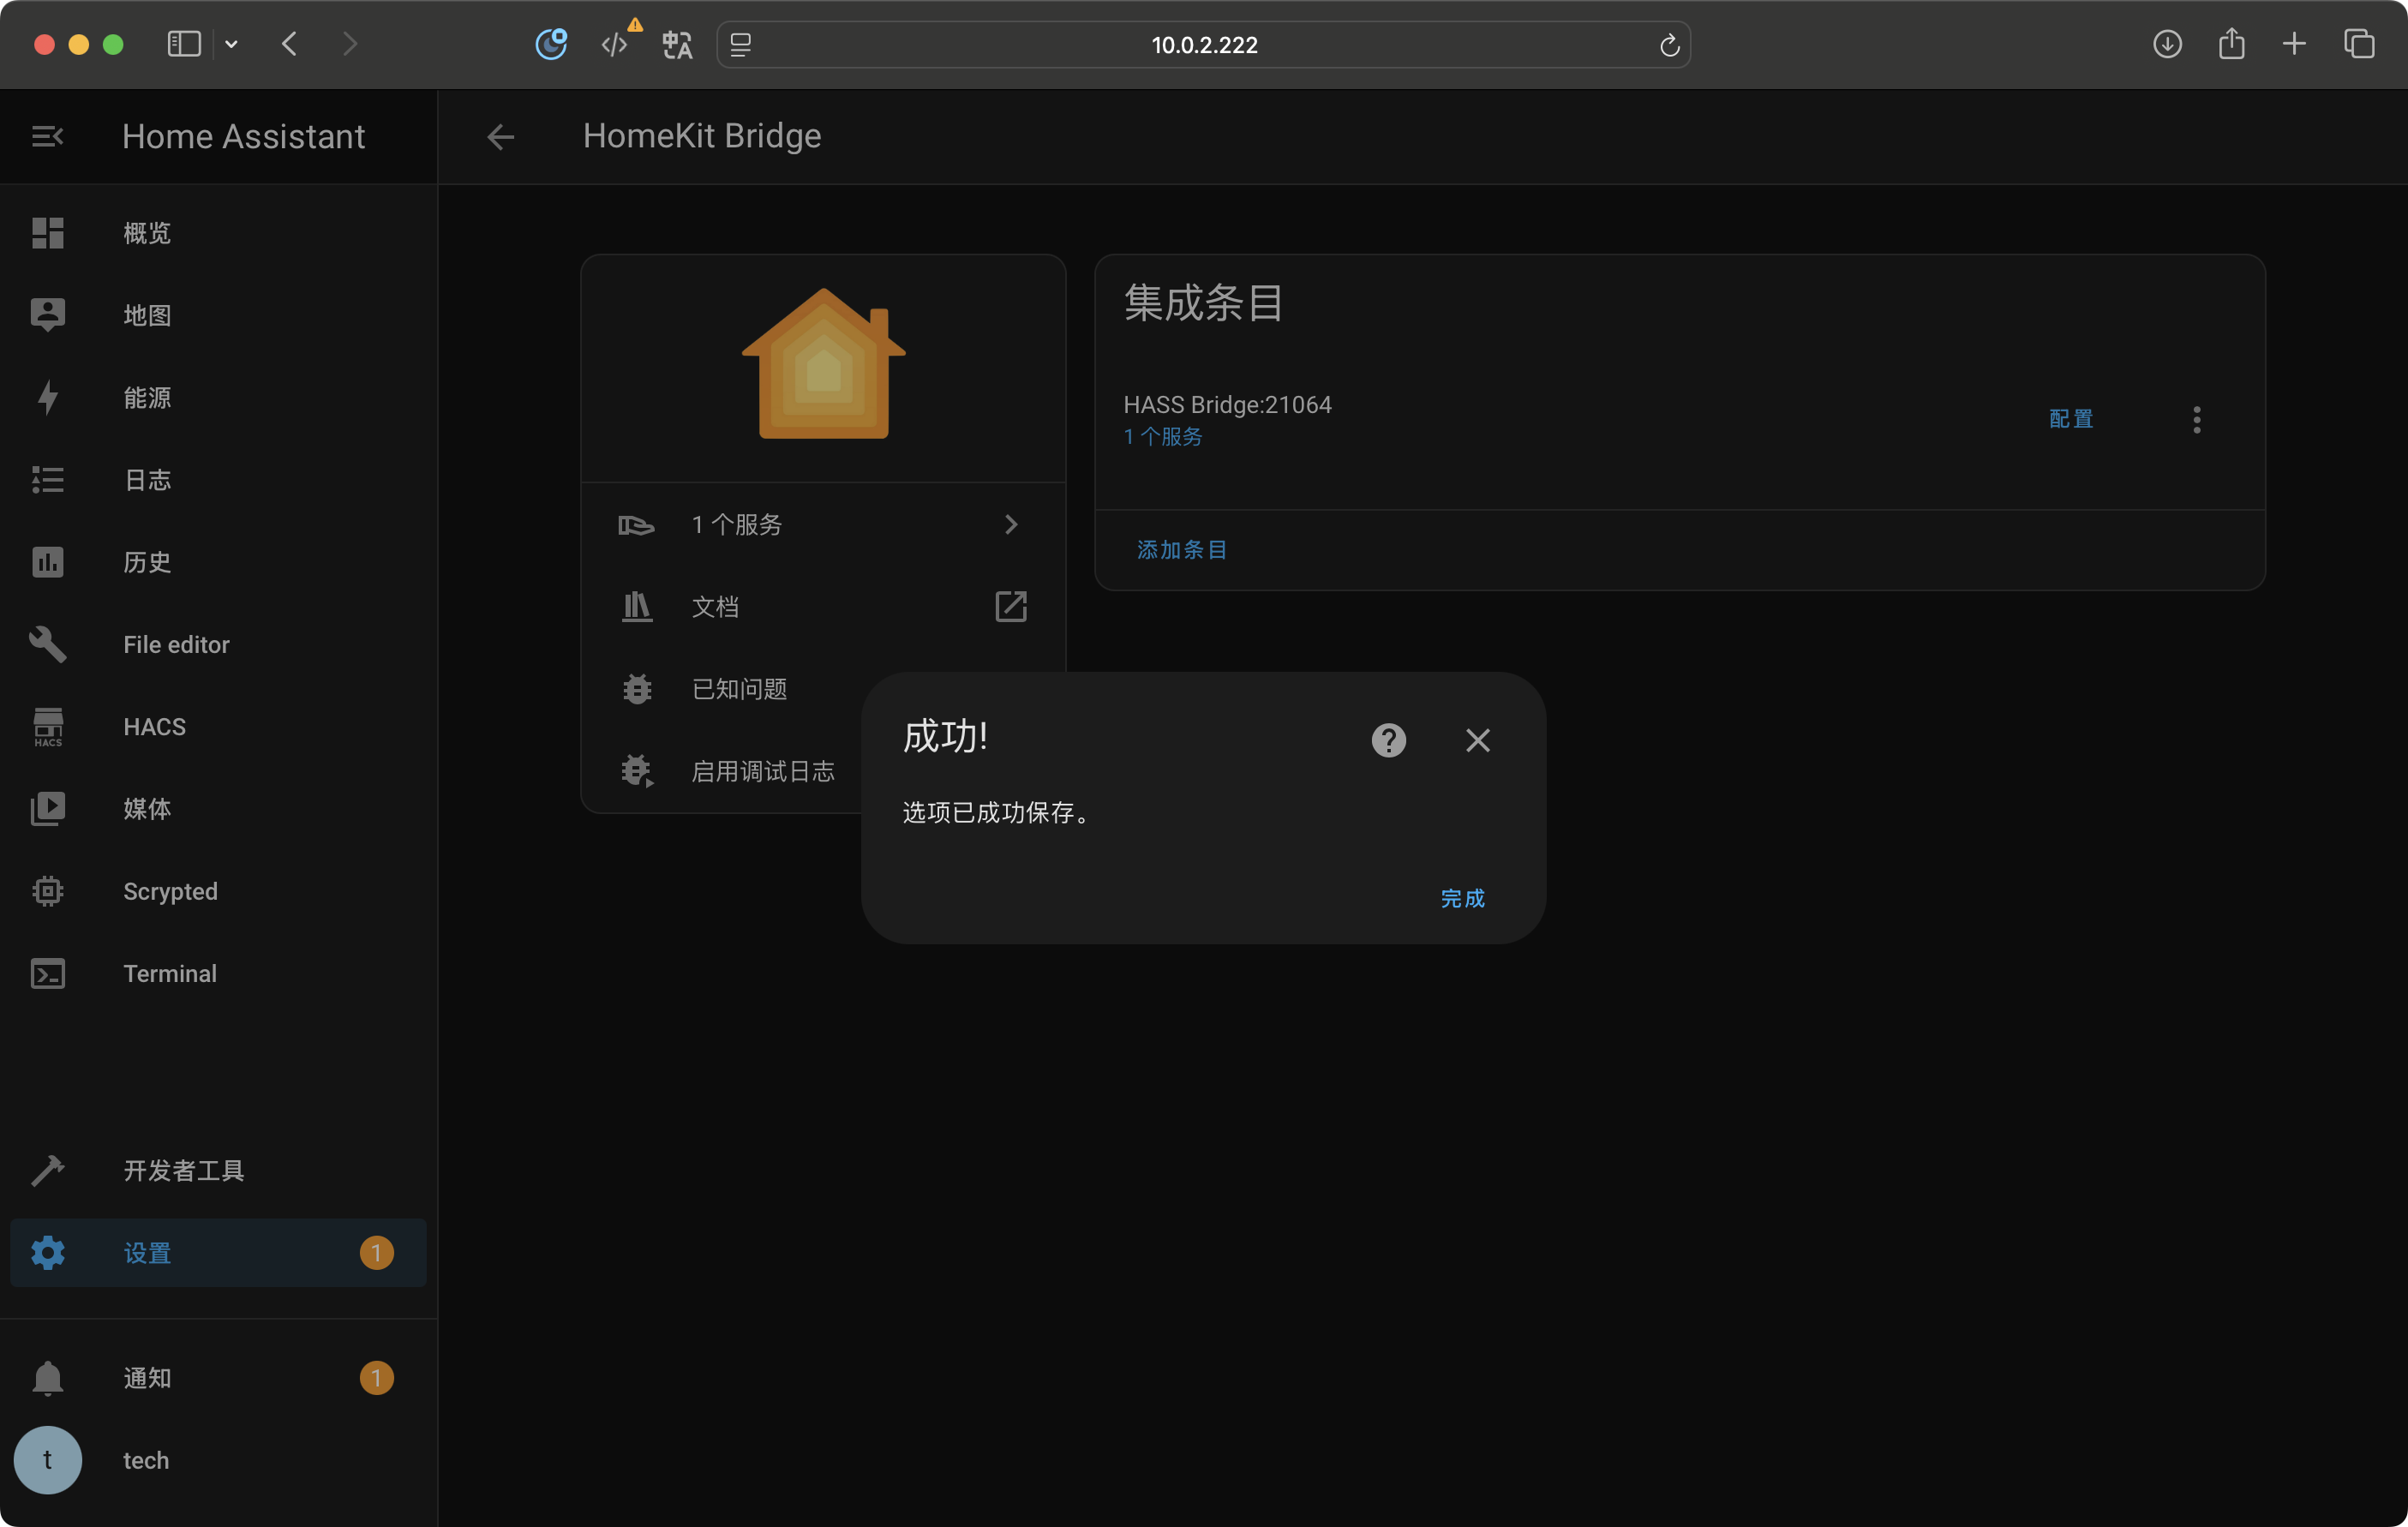Open the 地图 map panel icon
The image size is (2408, 1527).
(x=47, y=315)
